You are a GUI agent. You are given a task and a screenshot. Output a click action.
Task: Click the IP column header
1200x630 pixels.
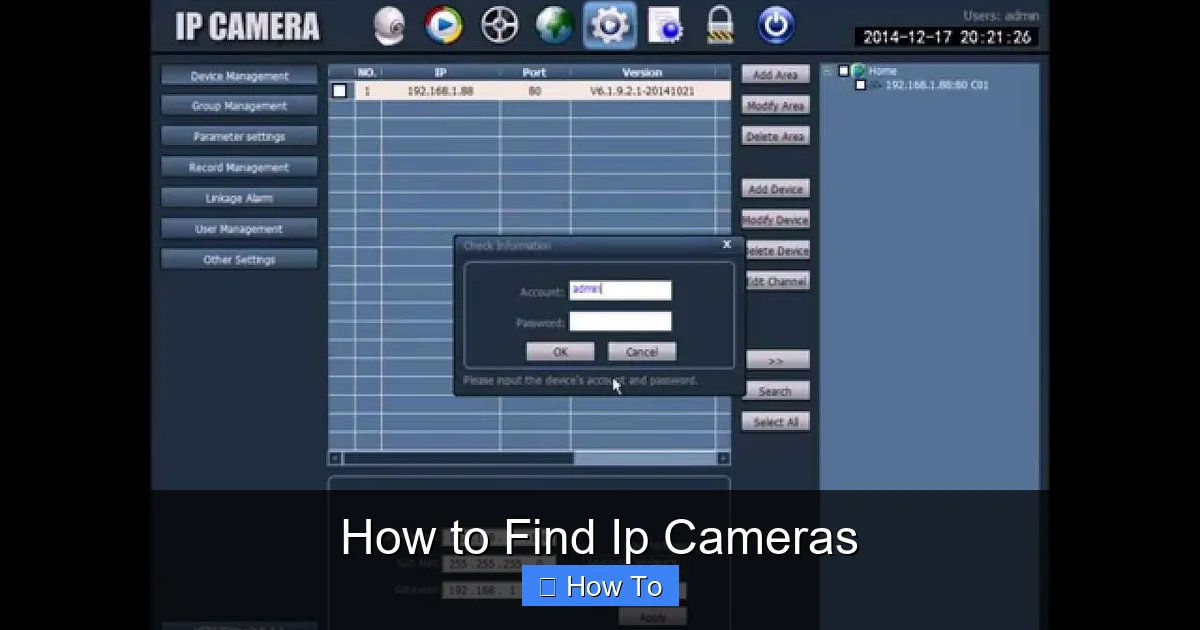pos(440,73)
